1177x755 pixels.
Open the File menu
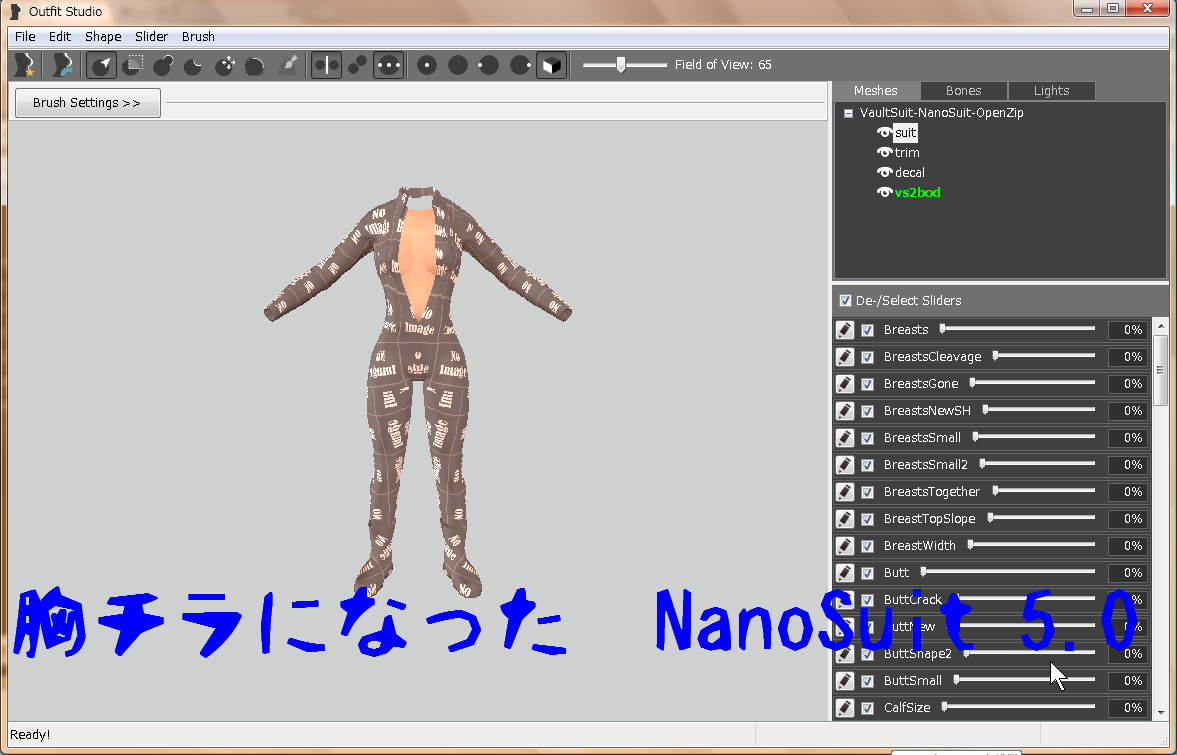(25, 37)
